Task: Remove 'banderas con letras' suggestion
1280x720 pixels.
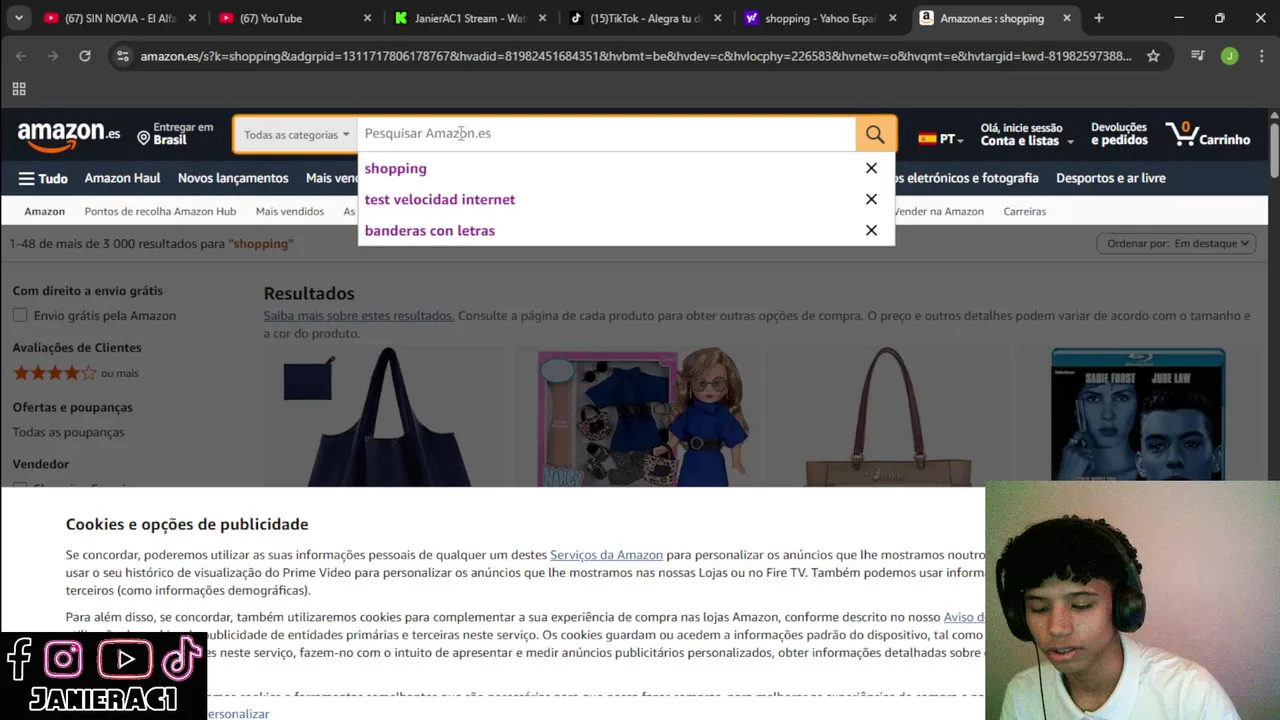Action: click(871, 230)
